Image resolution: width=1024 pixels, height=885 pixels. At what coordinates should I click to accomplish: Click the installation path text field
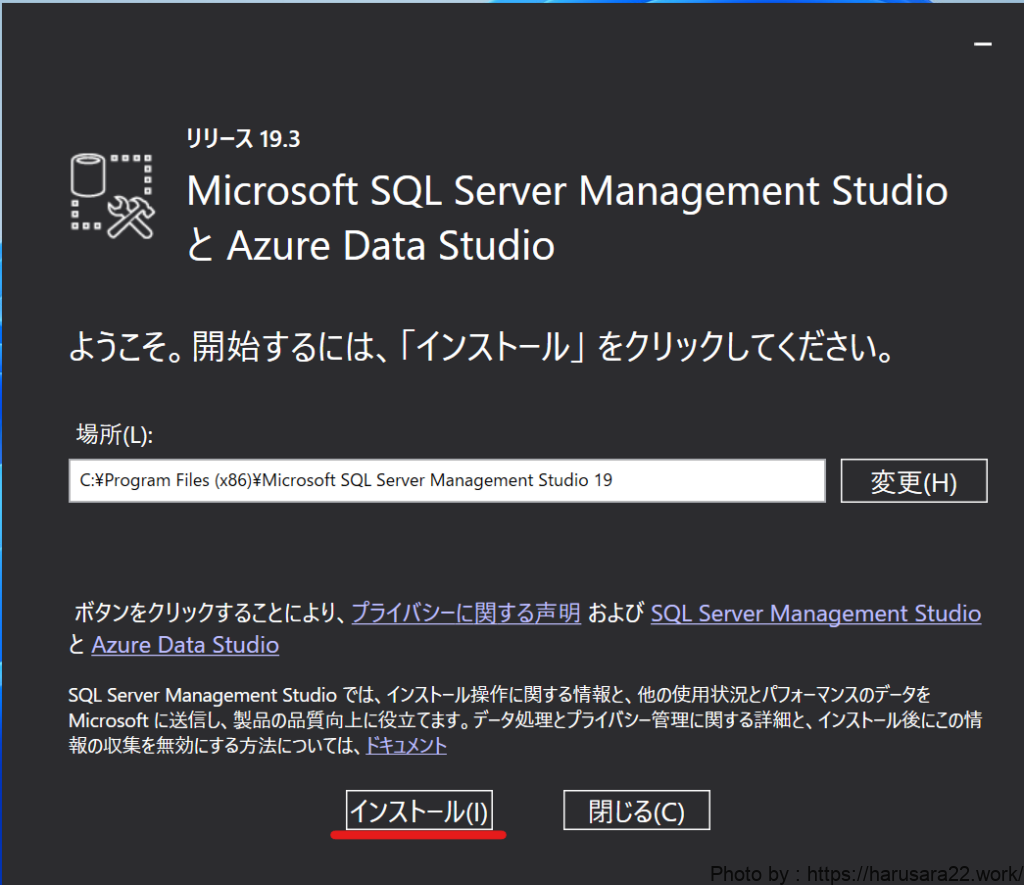point(446,480)
